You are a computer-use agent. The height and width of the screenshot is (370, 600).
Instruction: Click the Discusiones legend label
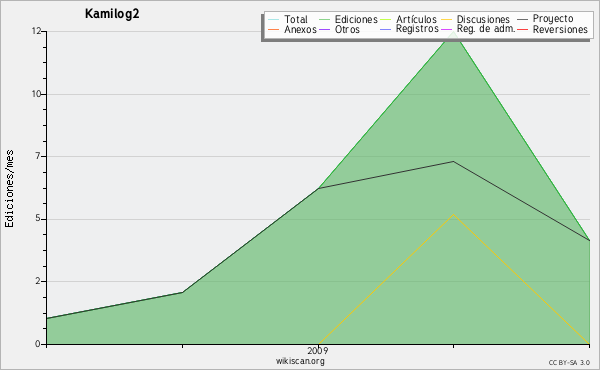coord(483,19)
